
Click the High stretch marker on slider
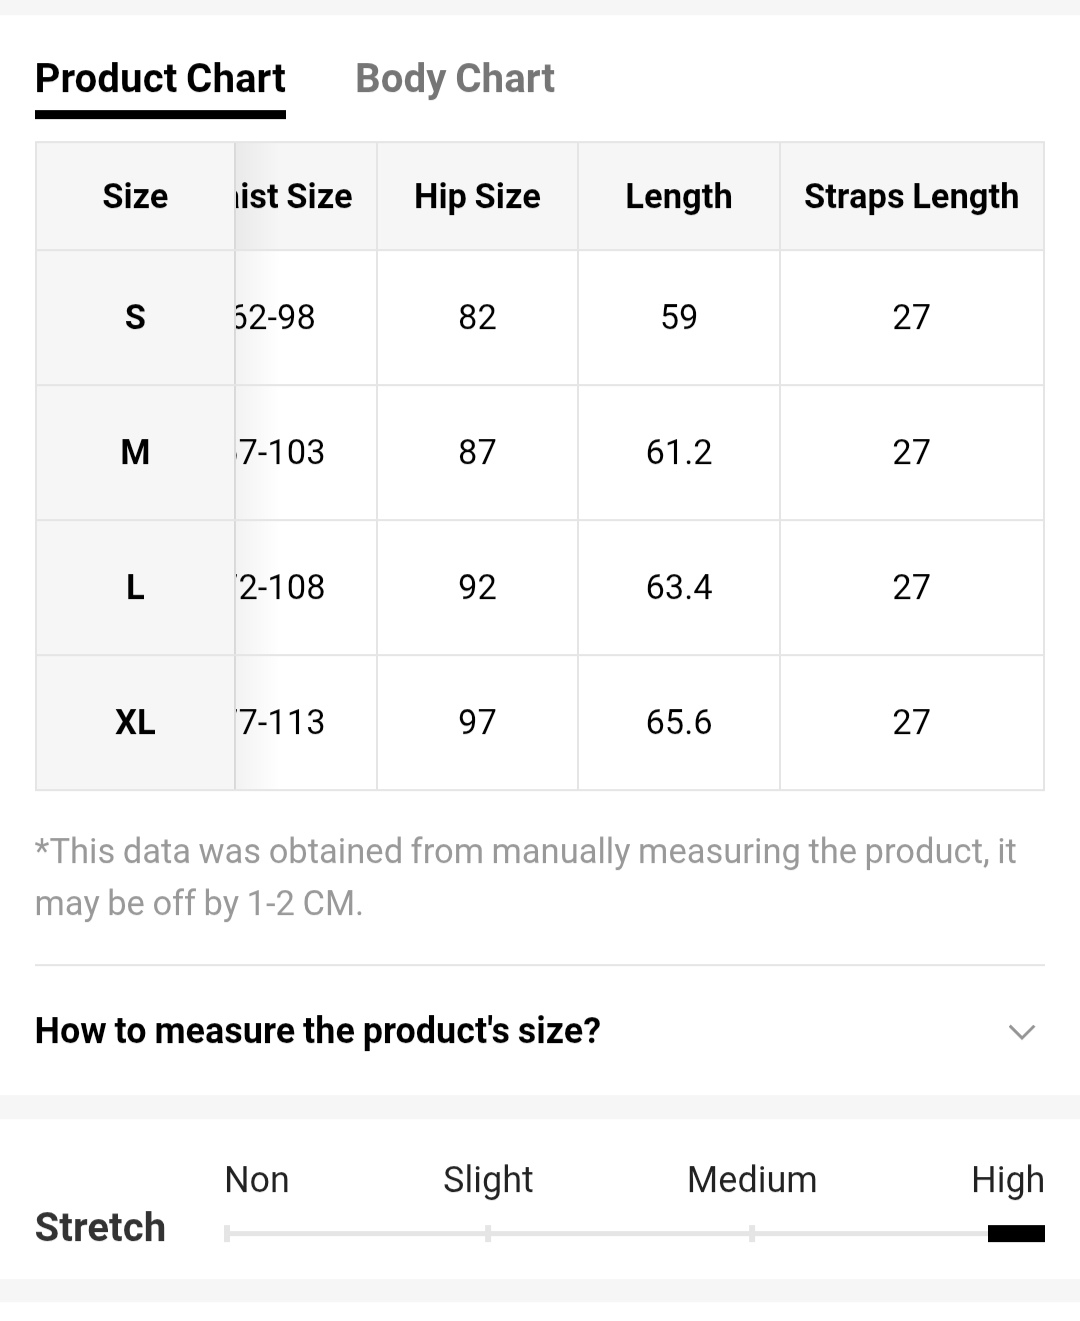(1016, 1233)
